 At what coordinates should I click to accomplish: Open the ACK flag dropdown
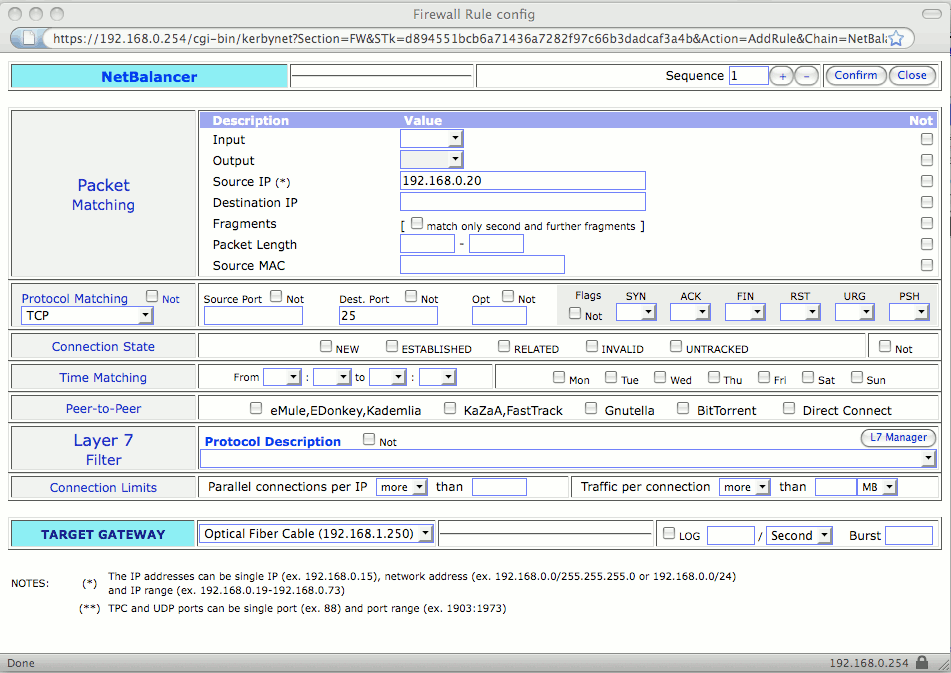[x=690, y=312]
